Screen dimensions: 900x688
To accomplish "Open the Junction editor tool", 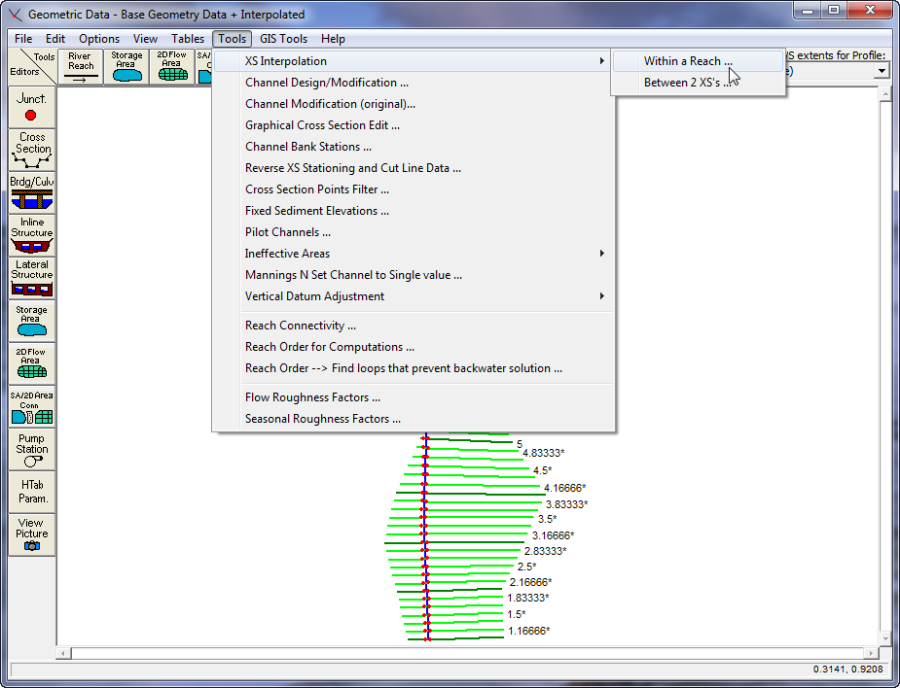I will [x=31, y=107].
